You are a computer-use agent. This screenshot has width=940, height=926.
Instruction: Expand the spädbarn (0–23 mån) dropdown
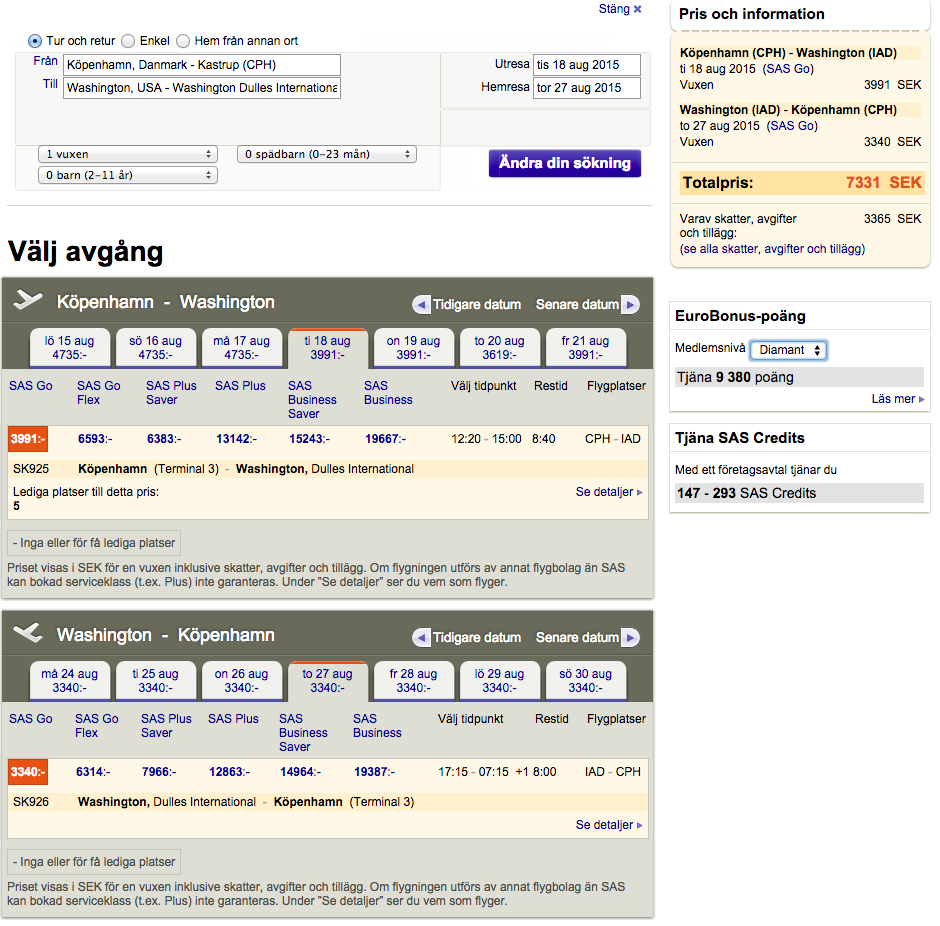326,154
